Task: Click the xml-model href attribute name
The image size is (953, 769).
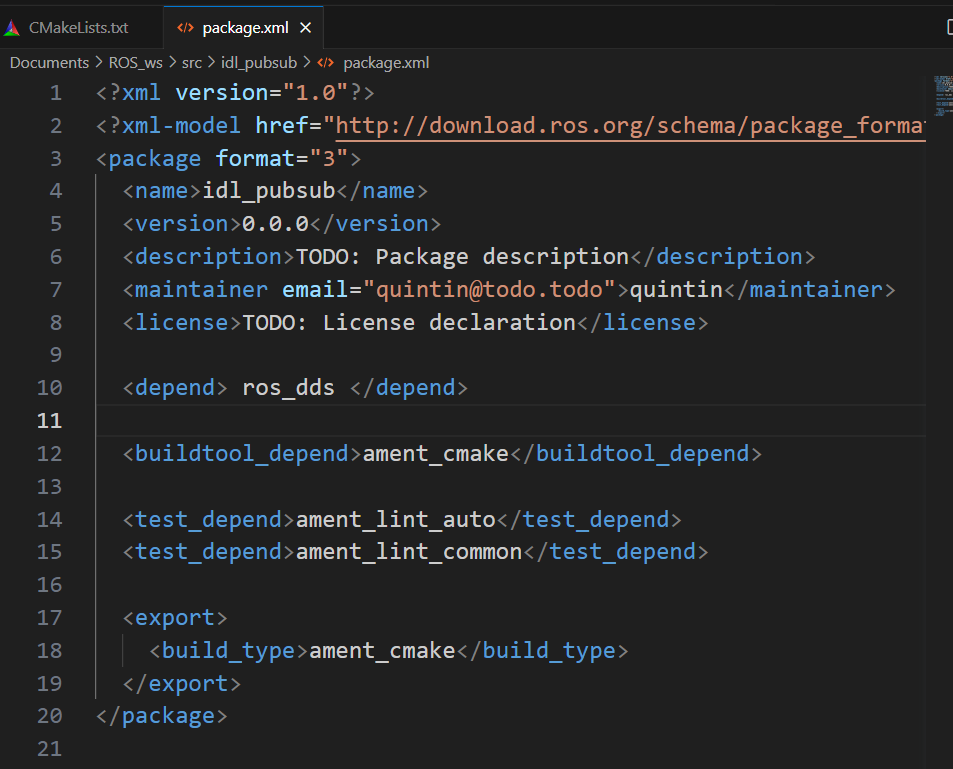Action: 282,126
